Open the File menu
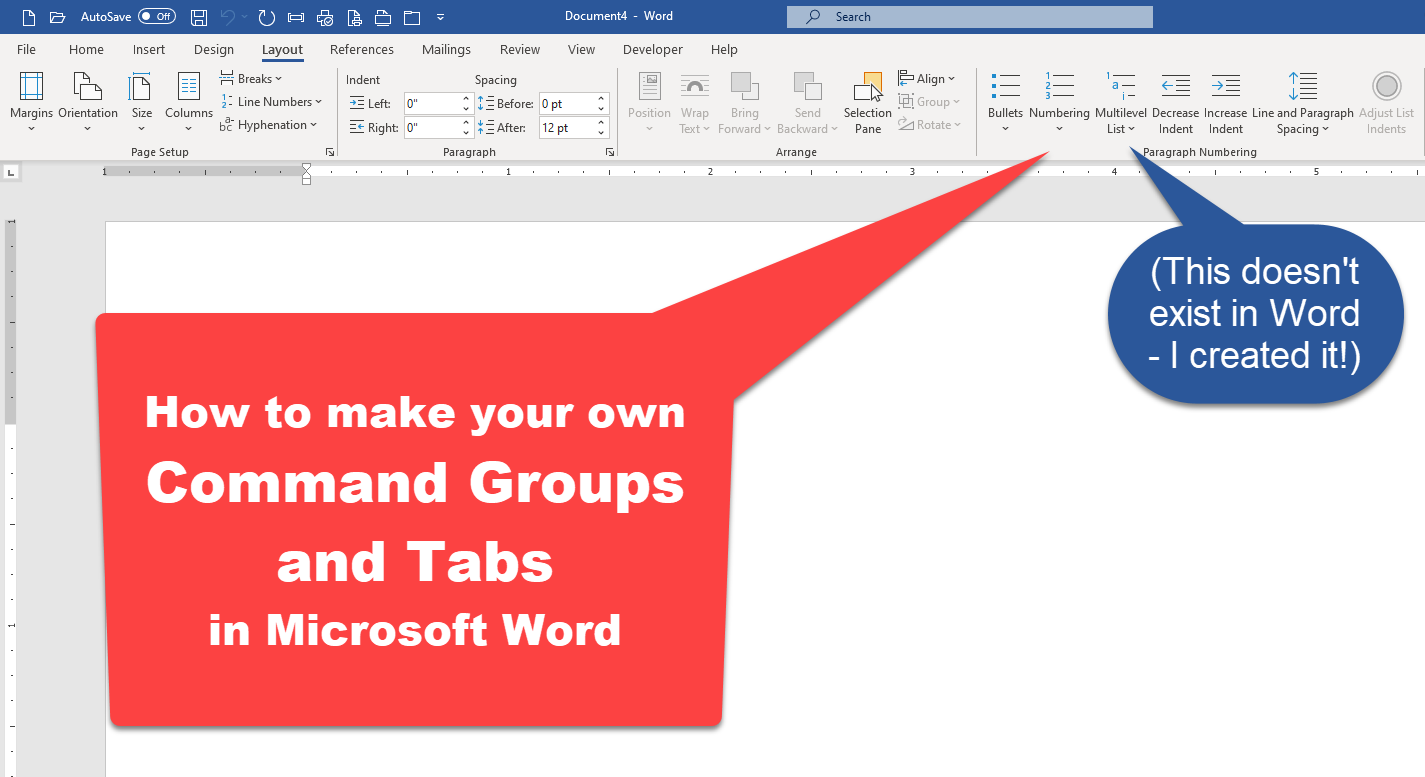 pyautogui.click(x=26, y=49)
